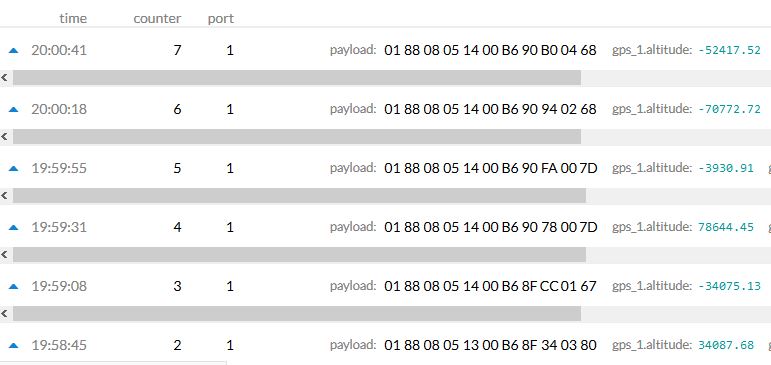The height and width of the screenshot is (365, 771).
Task: Collapse the 19:59:08 message row arrow
Action: [14, 286]
